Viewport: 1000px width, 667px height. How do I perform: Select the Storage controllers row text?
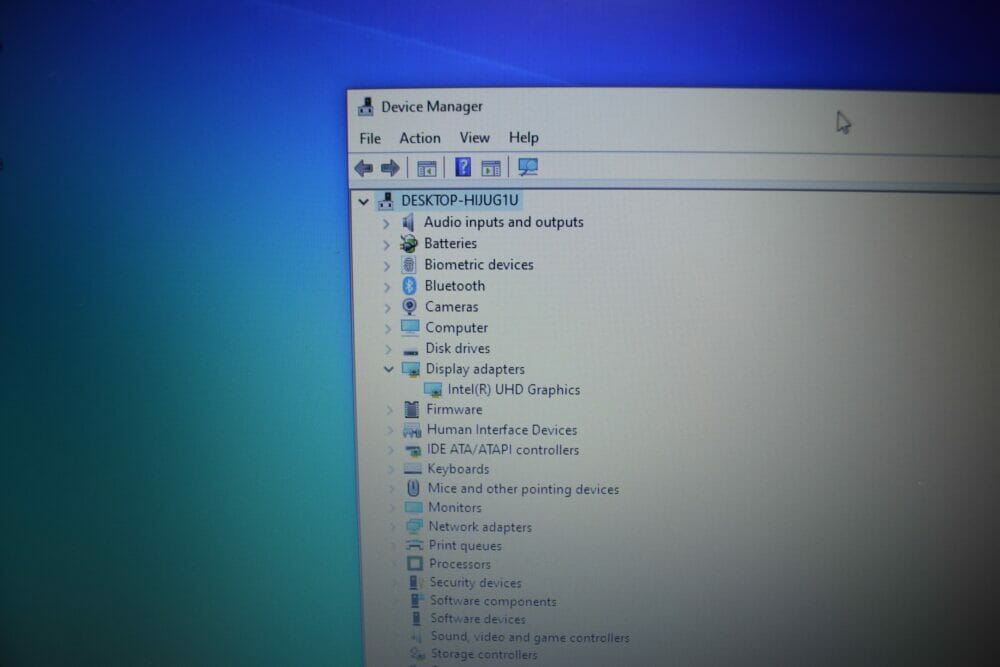click(x=484, y=654)
